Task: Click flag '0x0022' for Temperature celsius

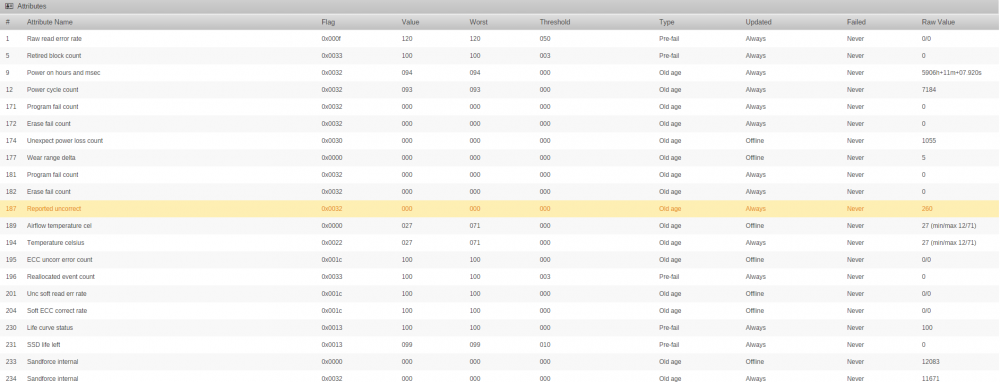Action: pyautogui.click(x=332, y=243)
